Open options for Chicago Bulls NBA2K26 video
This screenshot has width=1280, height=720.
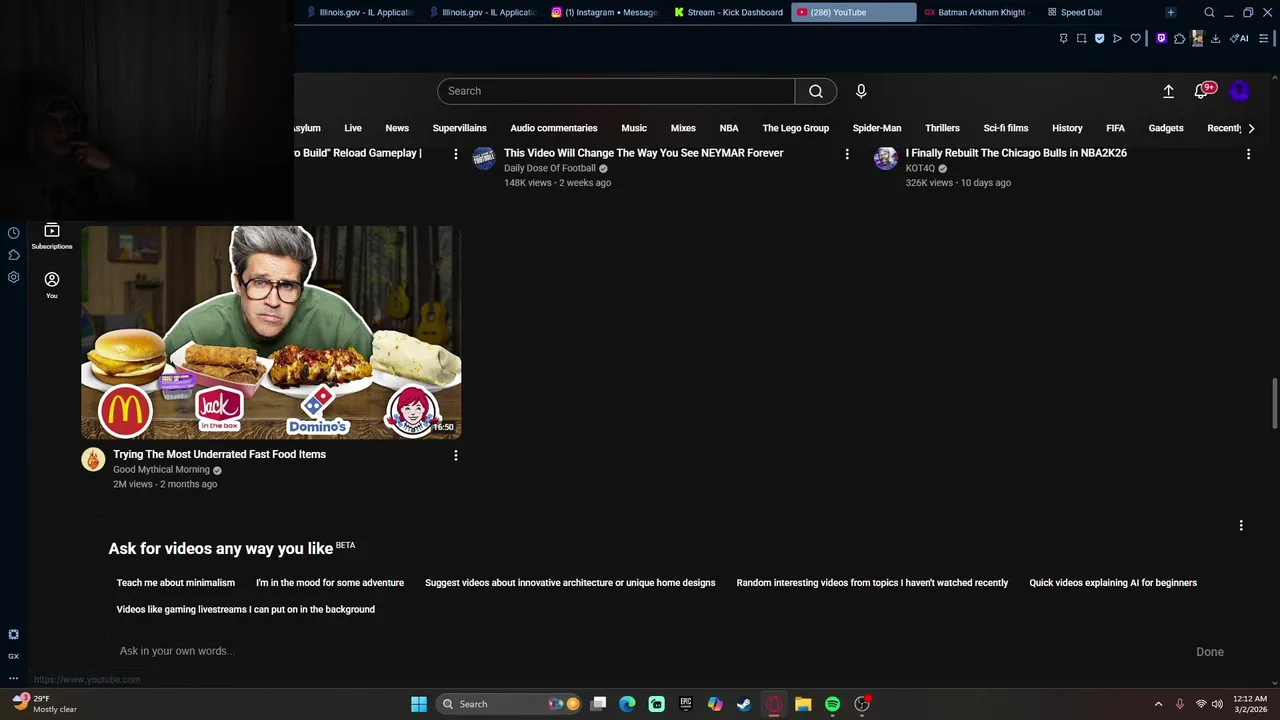(1248, 154)
